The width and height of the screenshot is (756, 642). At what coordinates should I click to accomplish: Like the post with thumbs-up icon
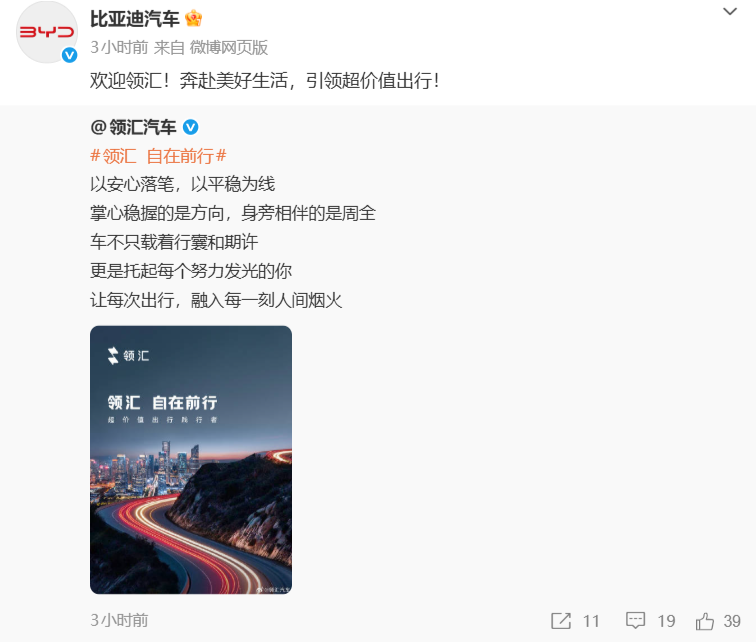705,621
